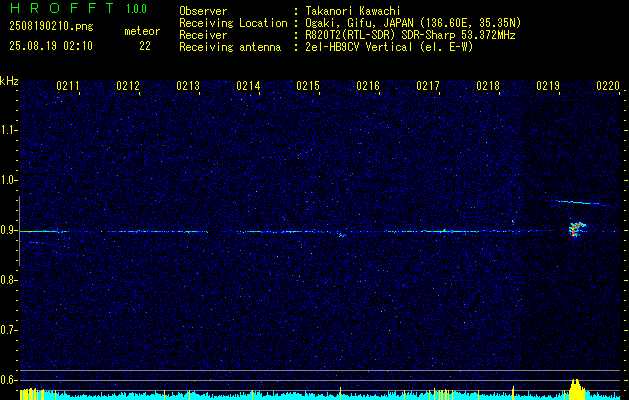This screenshot has height=400, width=629.
Task: Click the meteor label
Action: tap(142, 31)
